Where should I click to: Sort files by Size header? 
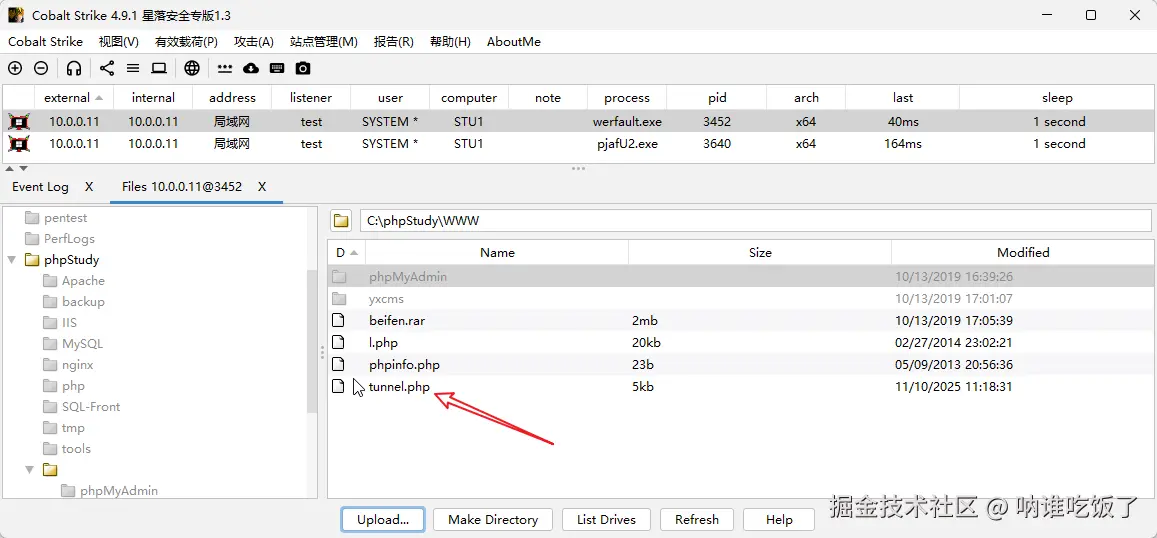(x=760, y=252)
